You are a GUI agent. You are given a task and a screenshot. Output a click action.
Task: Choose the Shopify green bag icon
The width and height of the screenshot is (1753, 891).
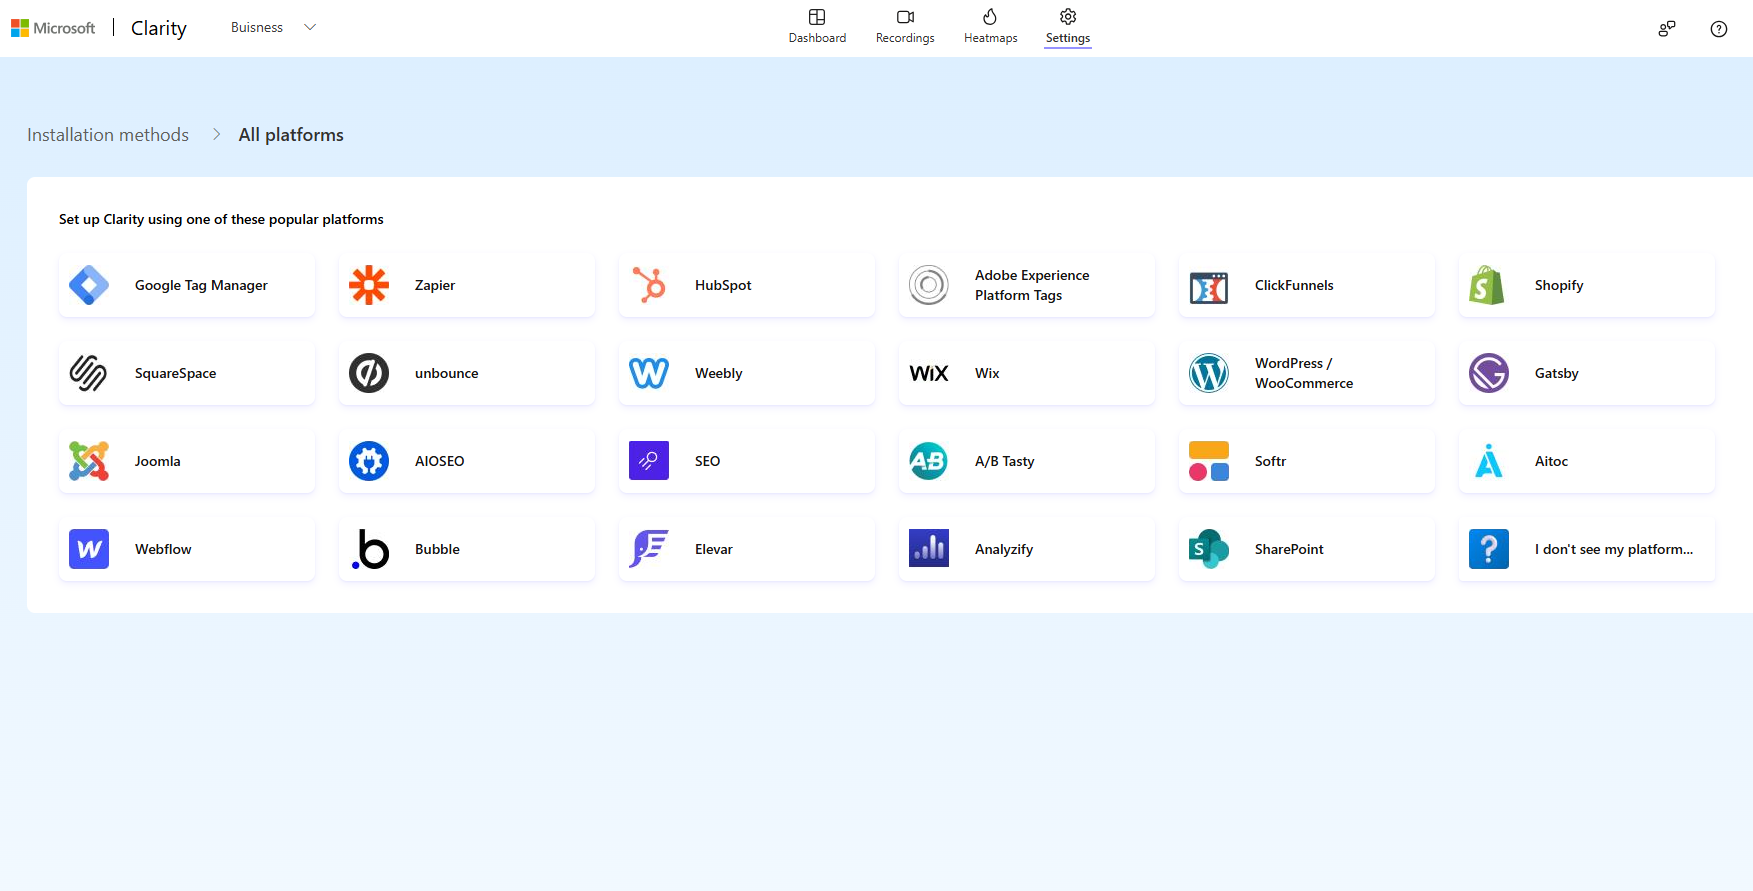point(1487,285)
